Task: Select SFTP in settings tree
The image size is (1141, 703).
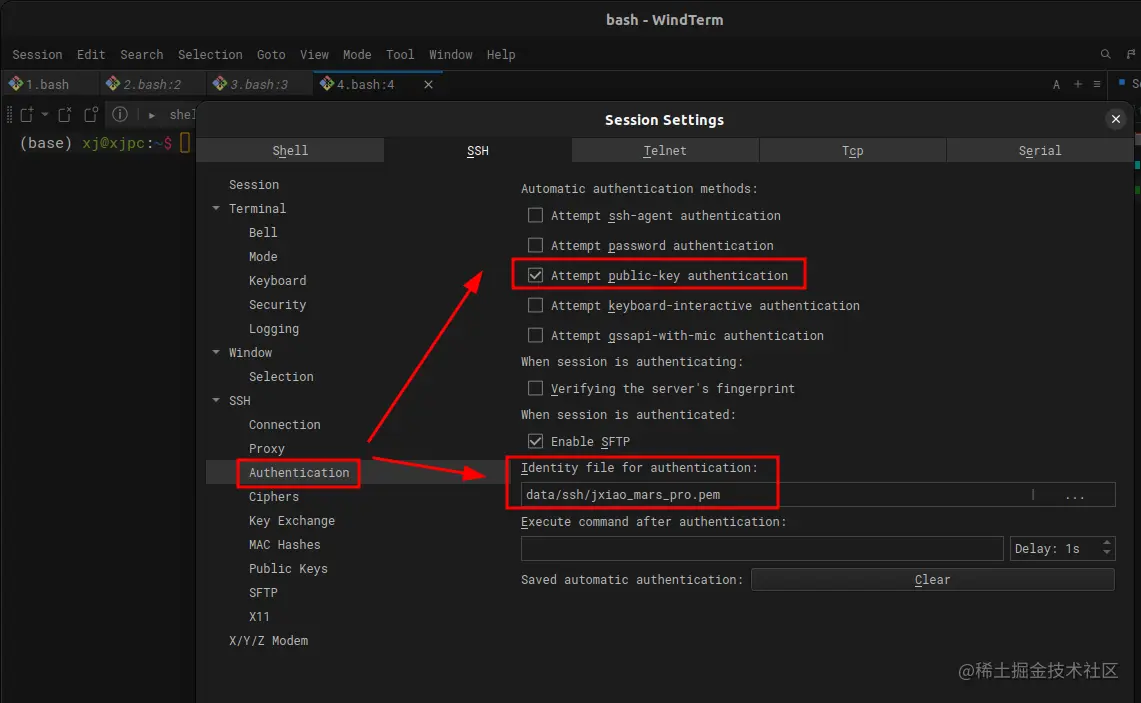Action: (x=263, y=593)
